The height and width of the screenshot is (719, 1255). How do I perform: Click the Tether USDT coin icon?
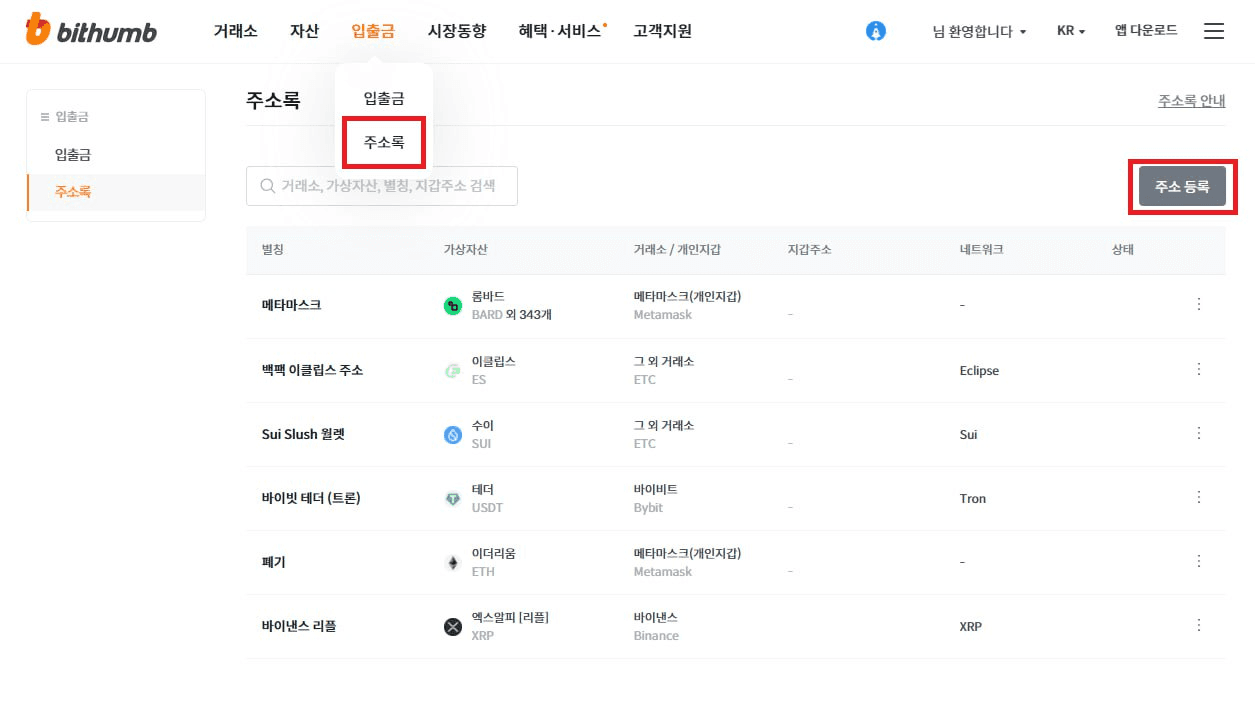tap(453, 499)
